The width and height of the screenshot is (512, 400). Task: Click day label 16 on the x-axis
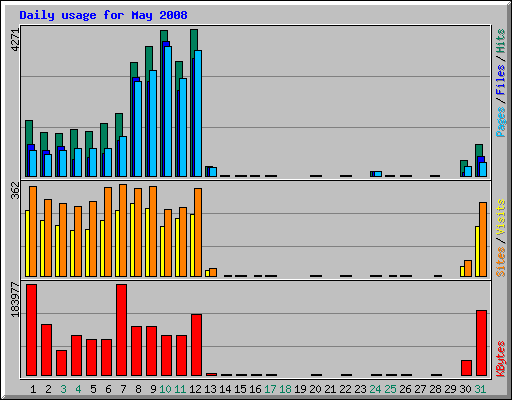[255, 389]
